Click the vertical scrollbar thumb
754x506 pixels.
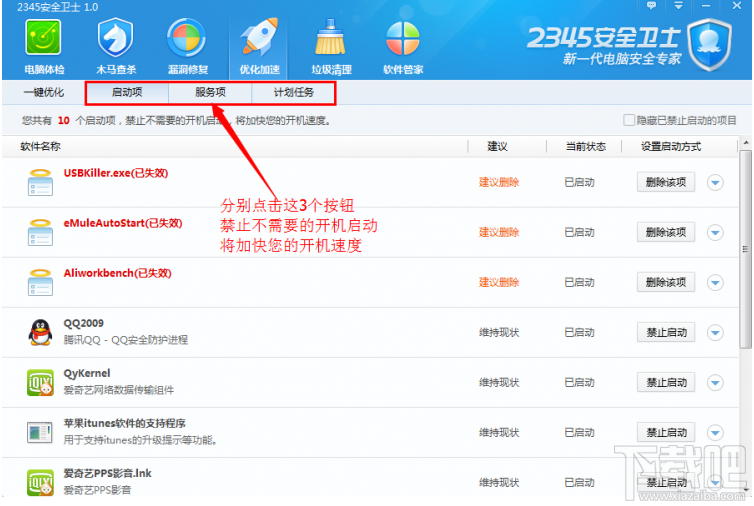pyautogui.click(x=746, y=249)
